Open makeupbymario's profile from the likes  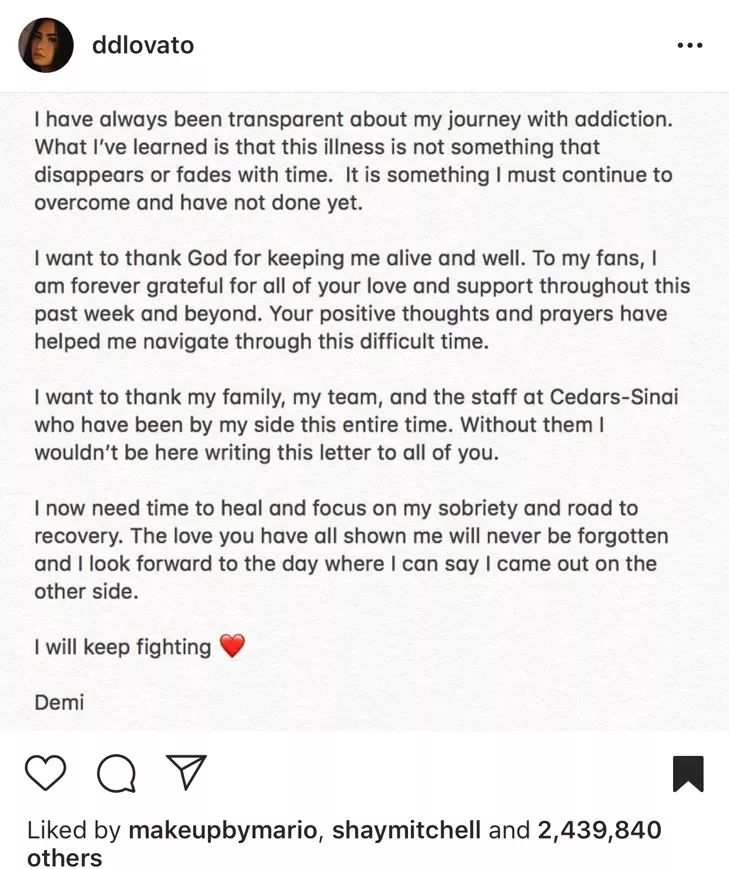[225, 830]
